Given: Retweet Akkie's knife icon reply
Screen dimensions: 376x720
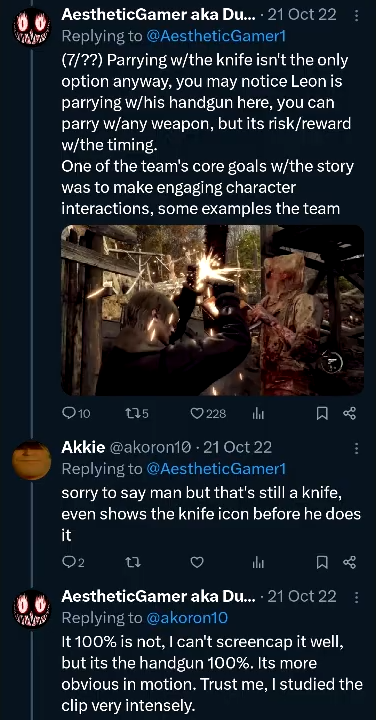Looking at the screenshot, I should coord(133,562).
